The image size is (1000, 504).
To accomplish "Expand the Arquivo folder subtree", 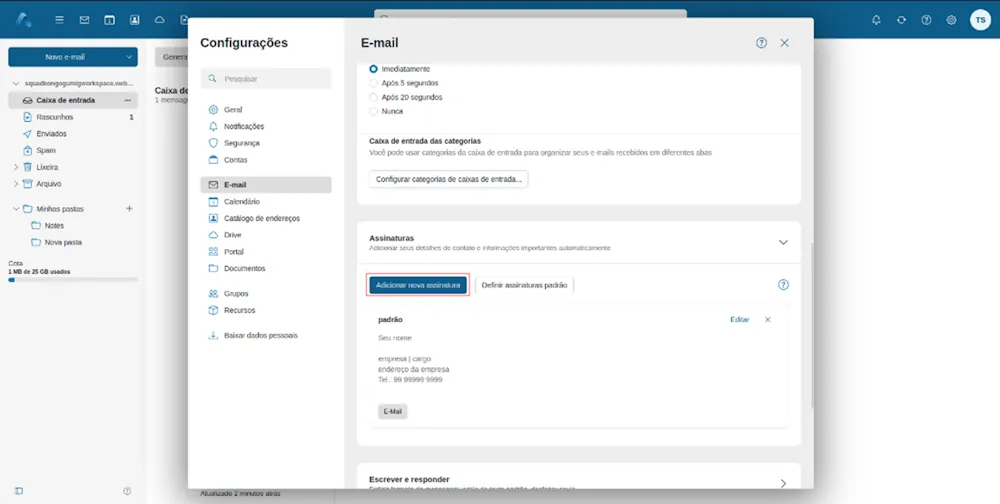I will tap(16, 183).
